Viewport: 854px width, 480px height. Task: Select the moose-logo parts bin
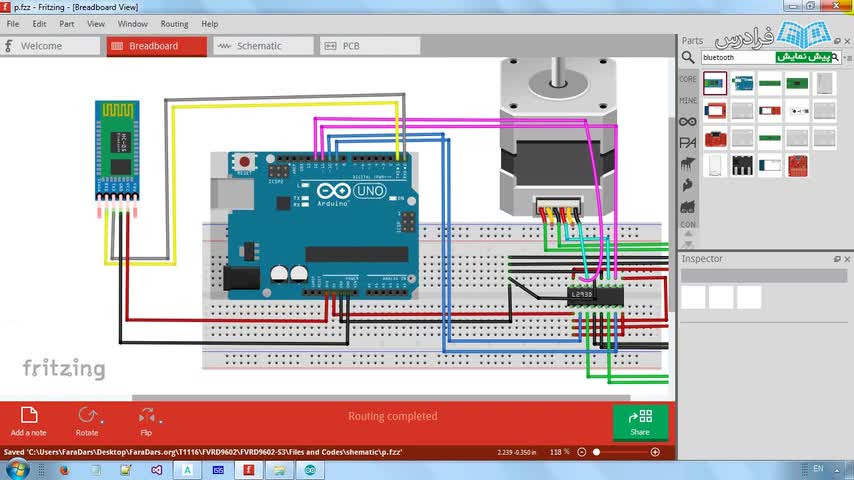[688, 164]
